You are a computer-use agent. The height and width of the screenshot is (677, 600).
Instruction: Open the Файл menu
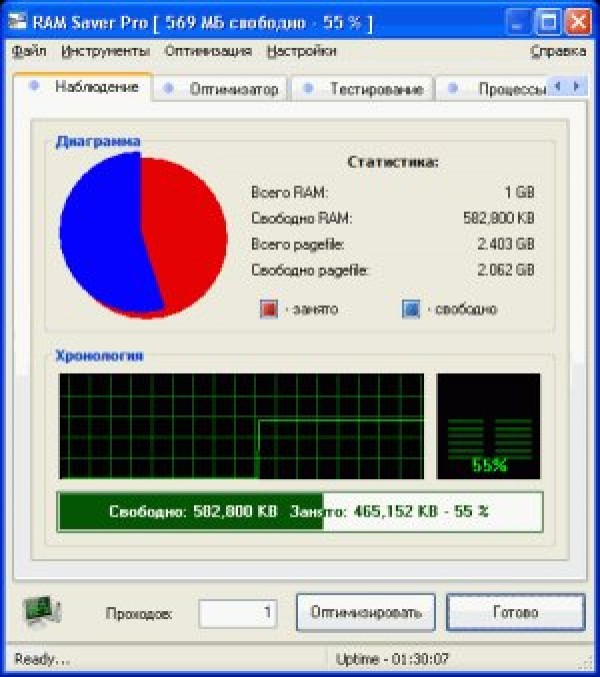(29, 51)
